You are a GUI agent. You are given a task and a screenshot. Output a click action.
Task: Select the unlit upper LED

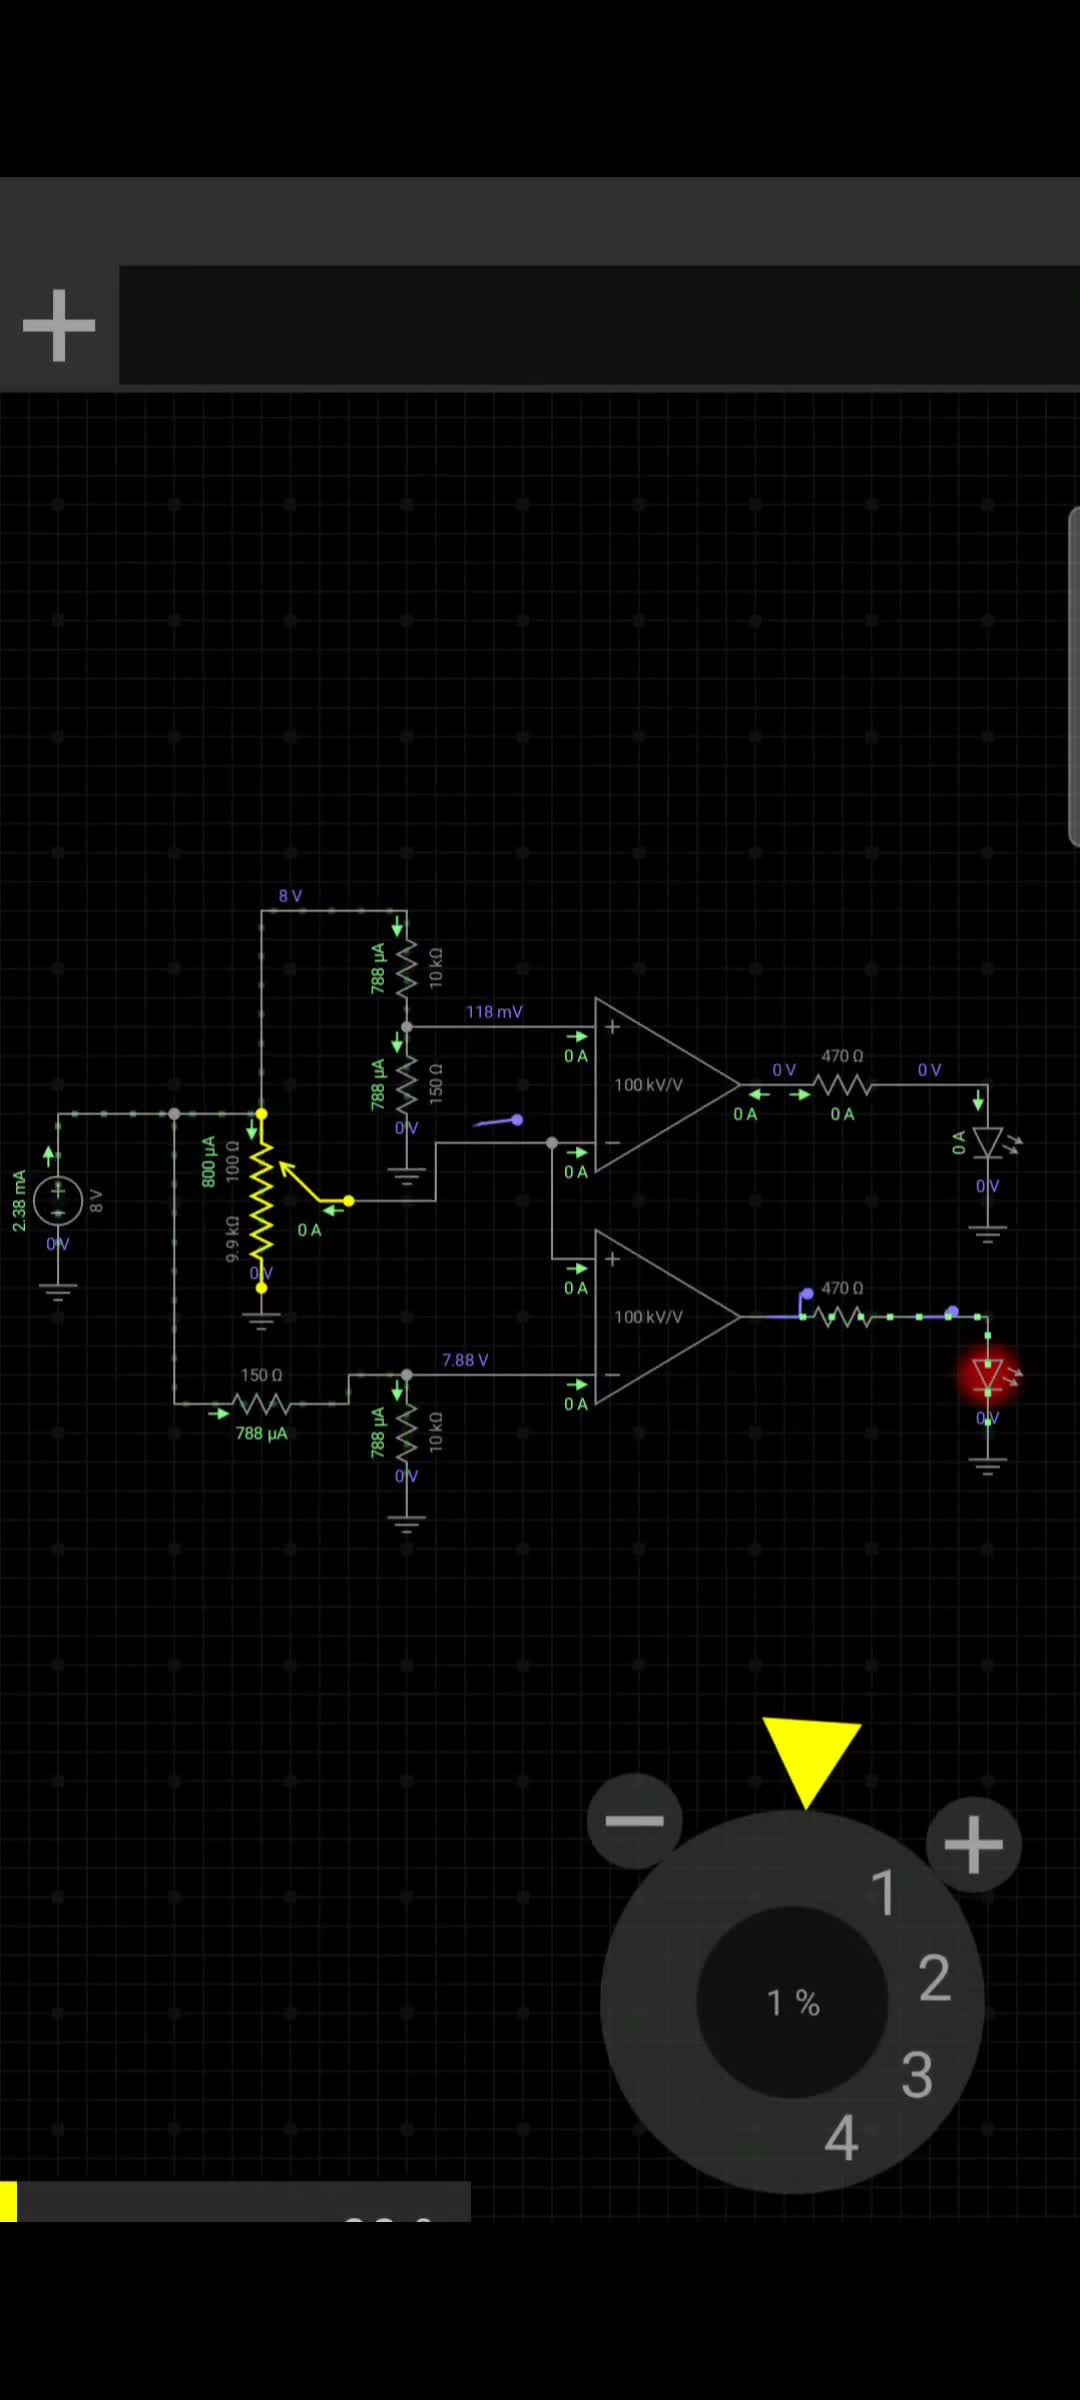click(x=990, y=1142)
